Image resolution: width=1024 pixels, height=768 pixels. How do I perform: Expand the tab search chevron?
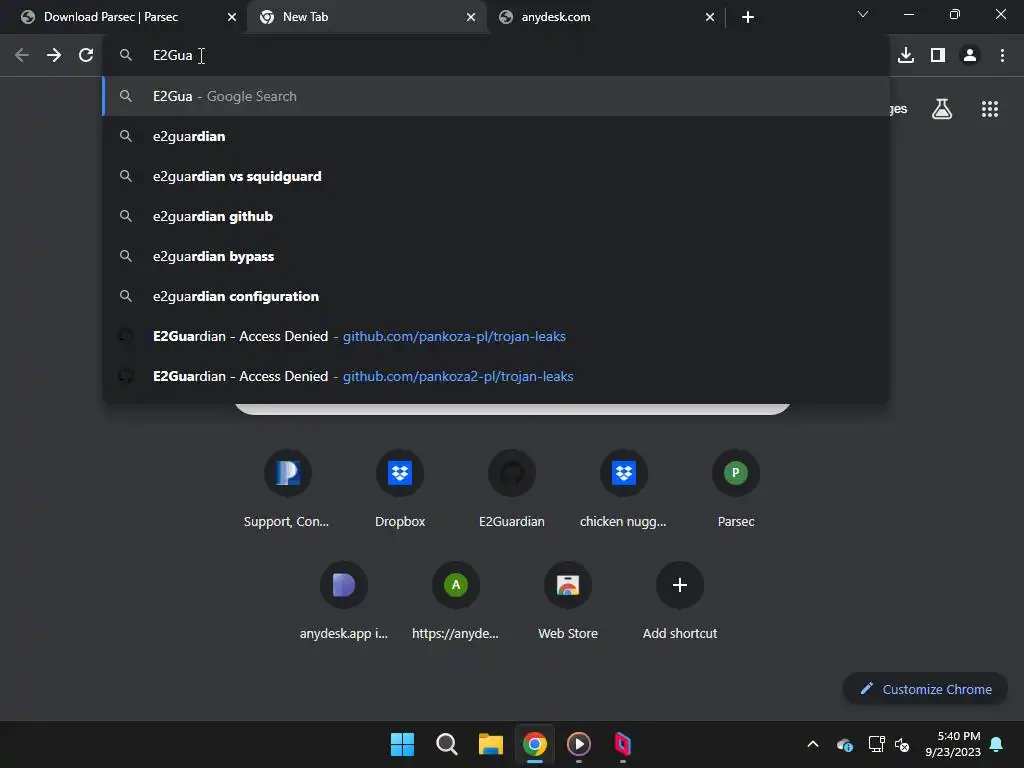pos(863,14)
